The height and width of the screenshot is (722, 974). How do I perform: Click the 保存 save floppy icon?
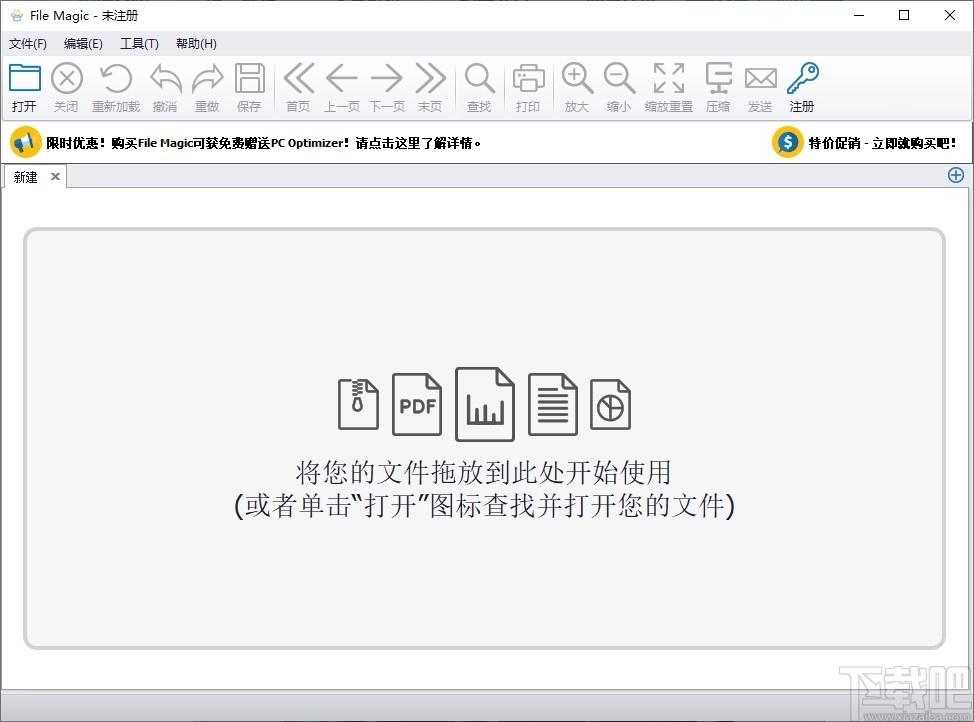250,79
